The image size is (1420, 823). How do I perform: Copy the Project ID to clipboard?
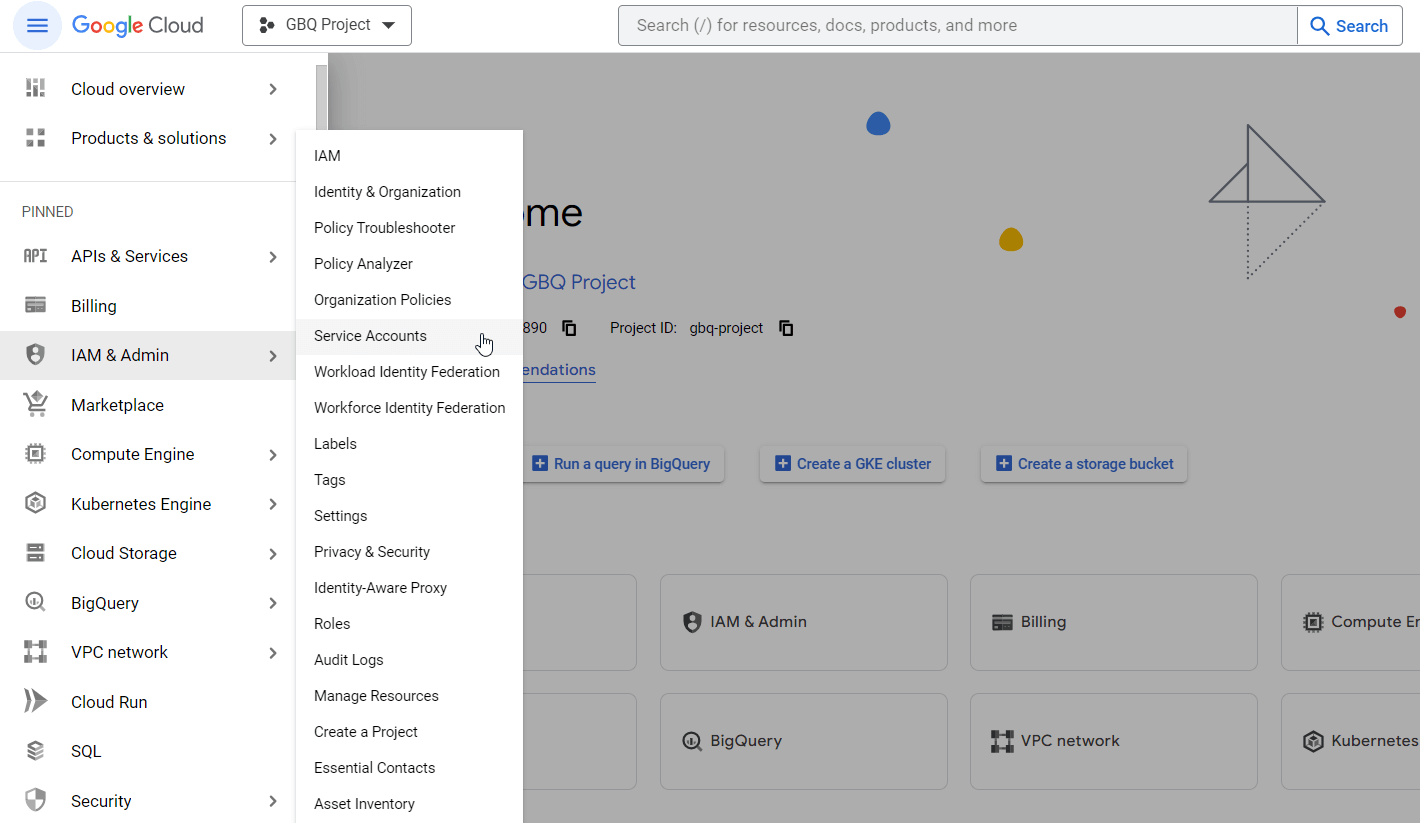[786, 328]
